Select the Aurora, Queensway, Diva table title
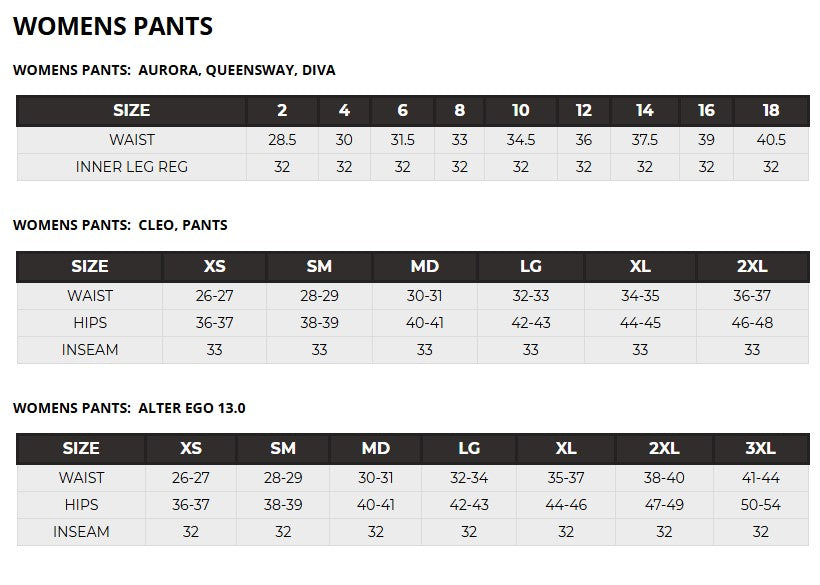The height and width of the screenshot is (585, 820). [x=174, y=71]
